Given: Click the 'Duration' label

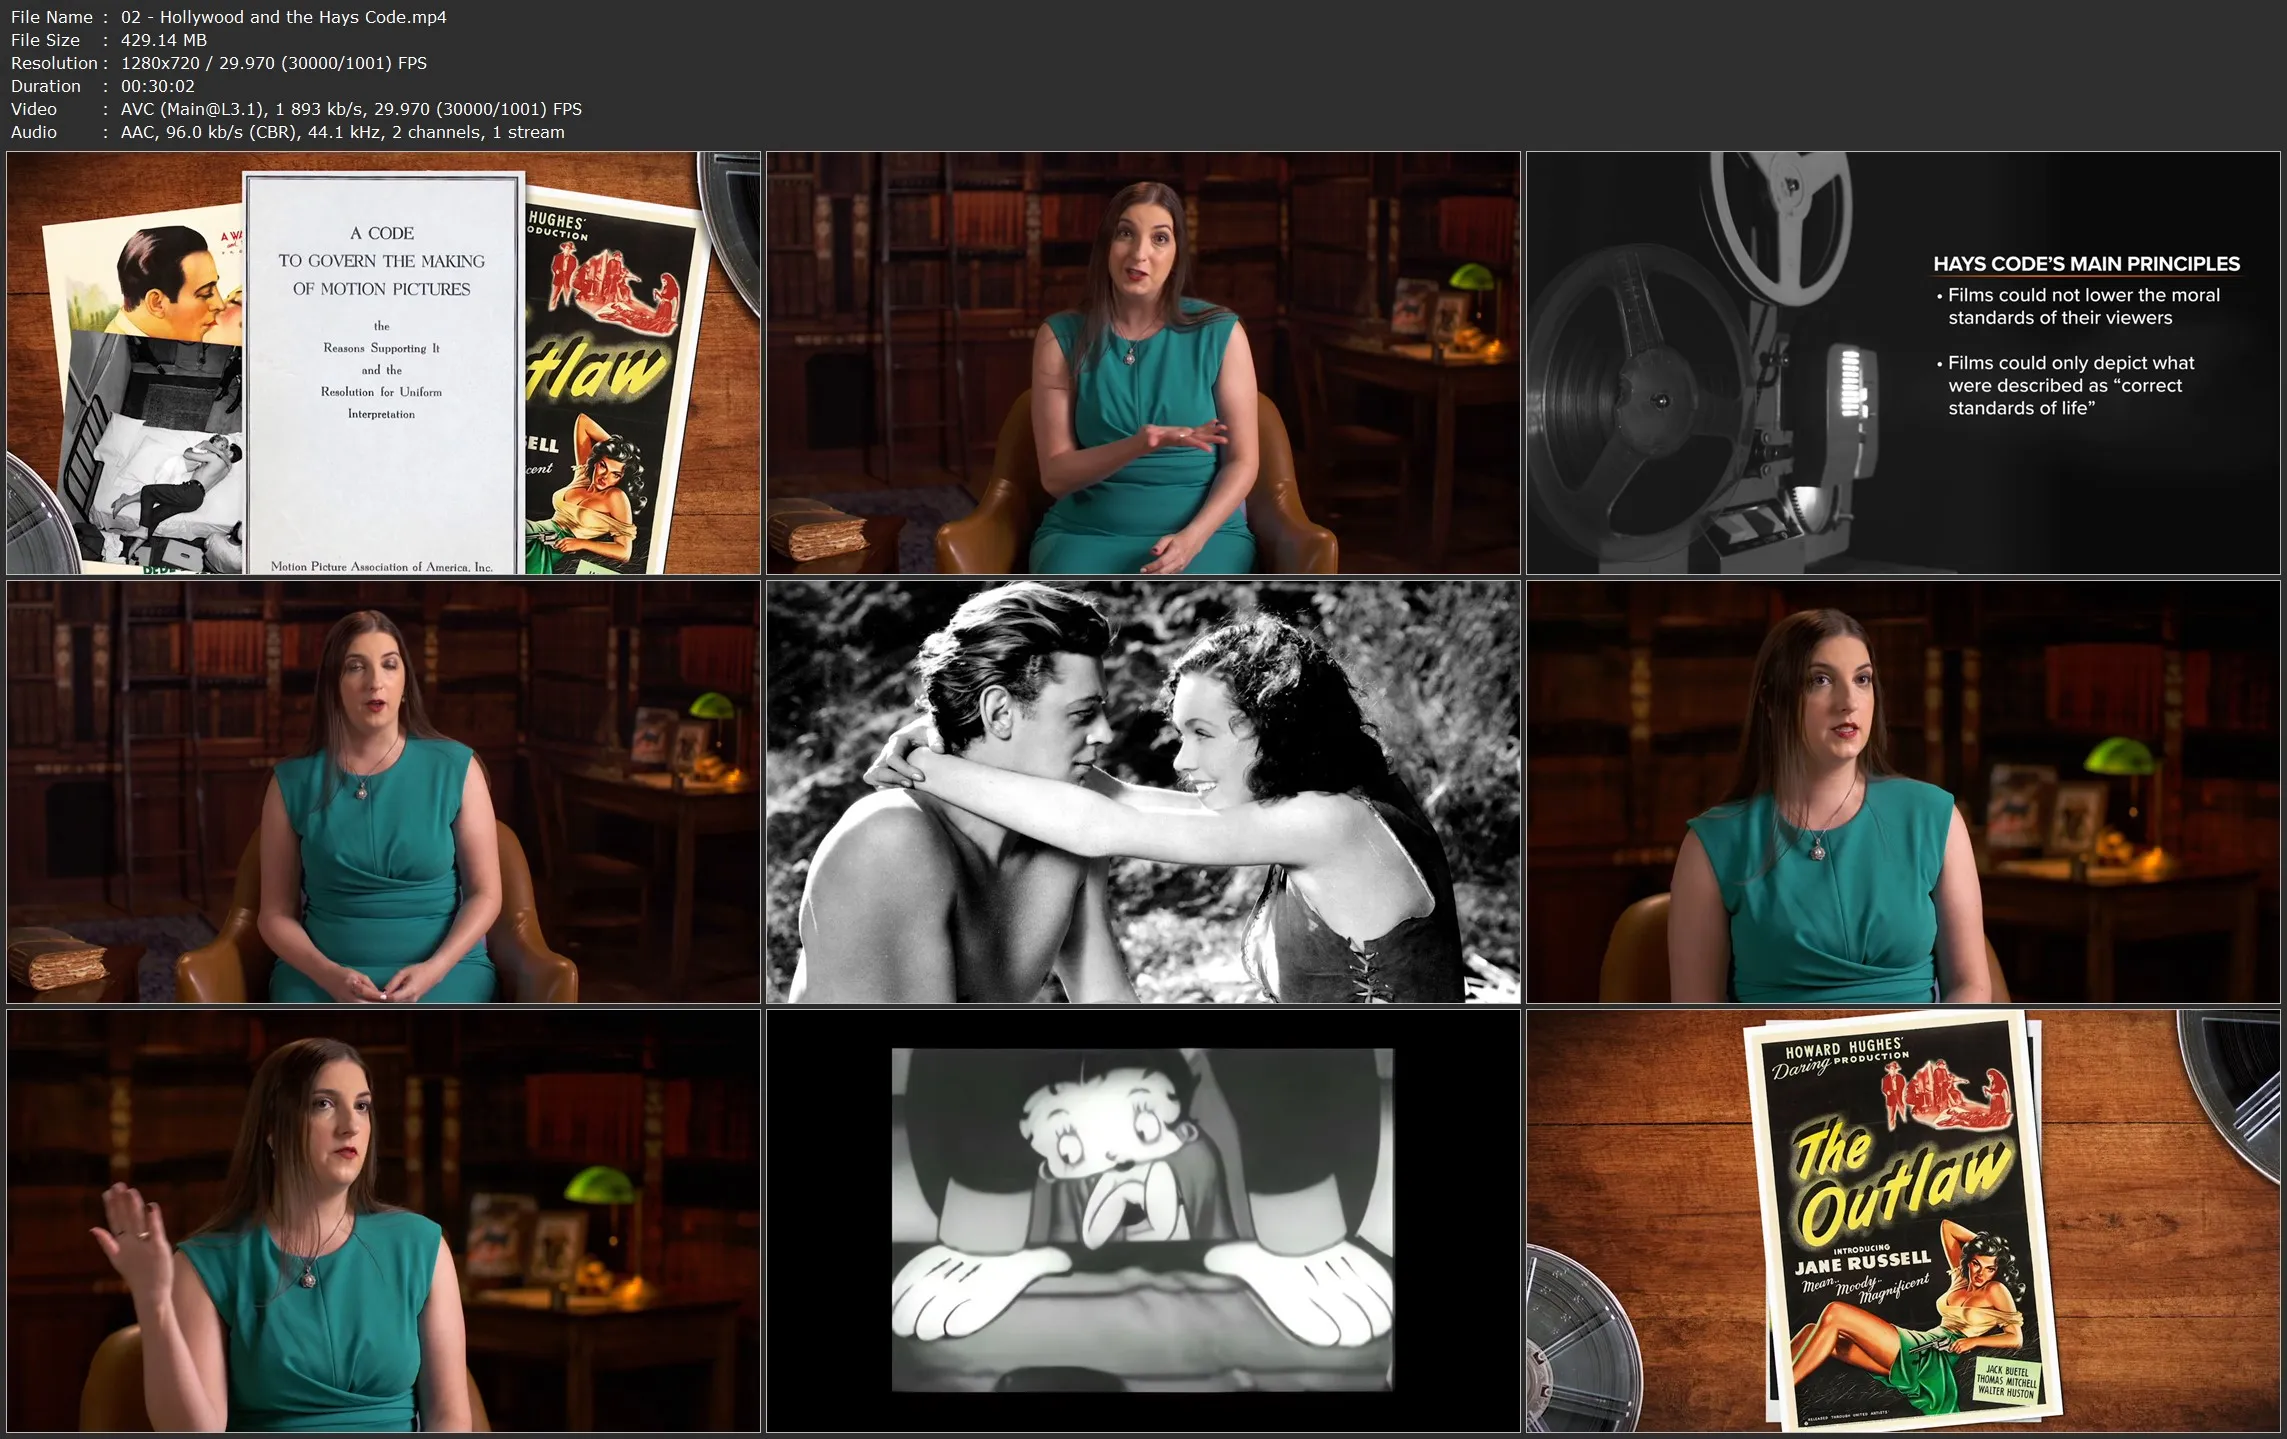Looking at the screenshot, I should [46, 86].
